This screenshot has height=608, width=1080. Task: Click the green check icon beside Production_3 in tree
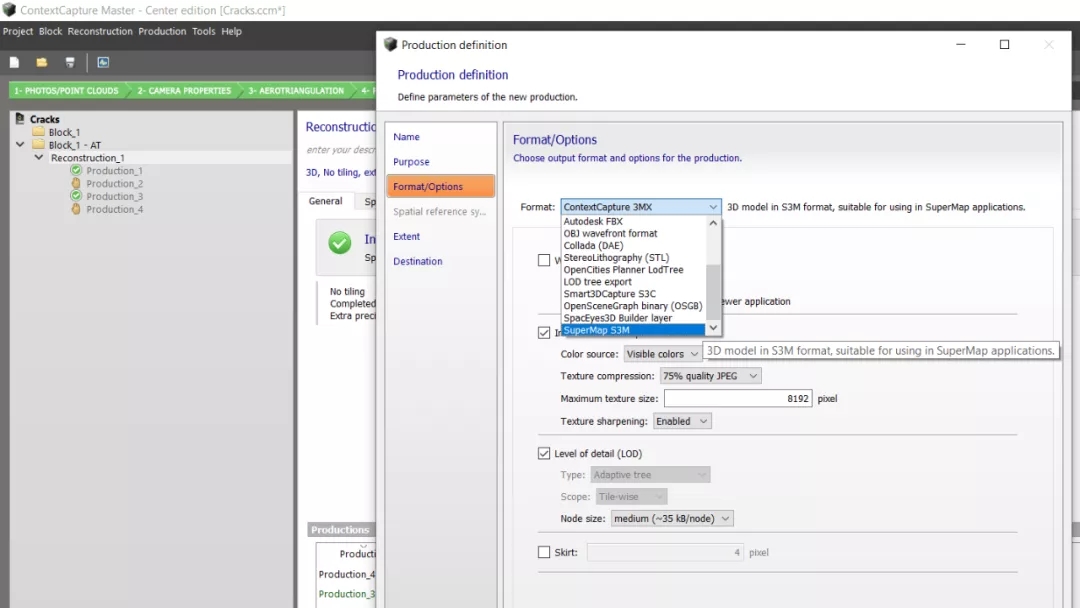[76, 196]
